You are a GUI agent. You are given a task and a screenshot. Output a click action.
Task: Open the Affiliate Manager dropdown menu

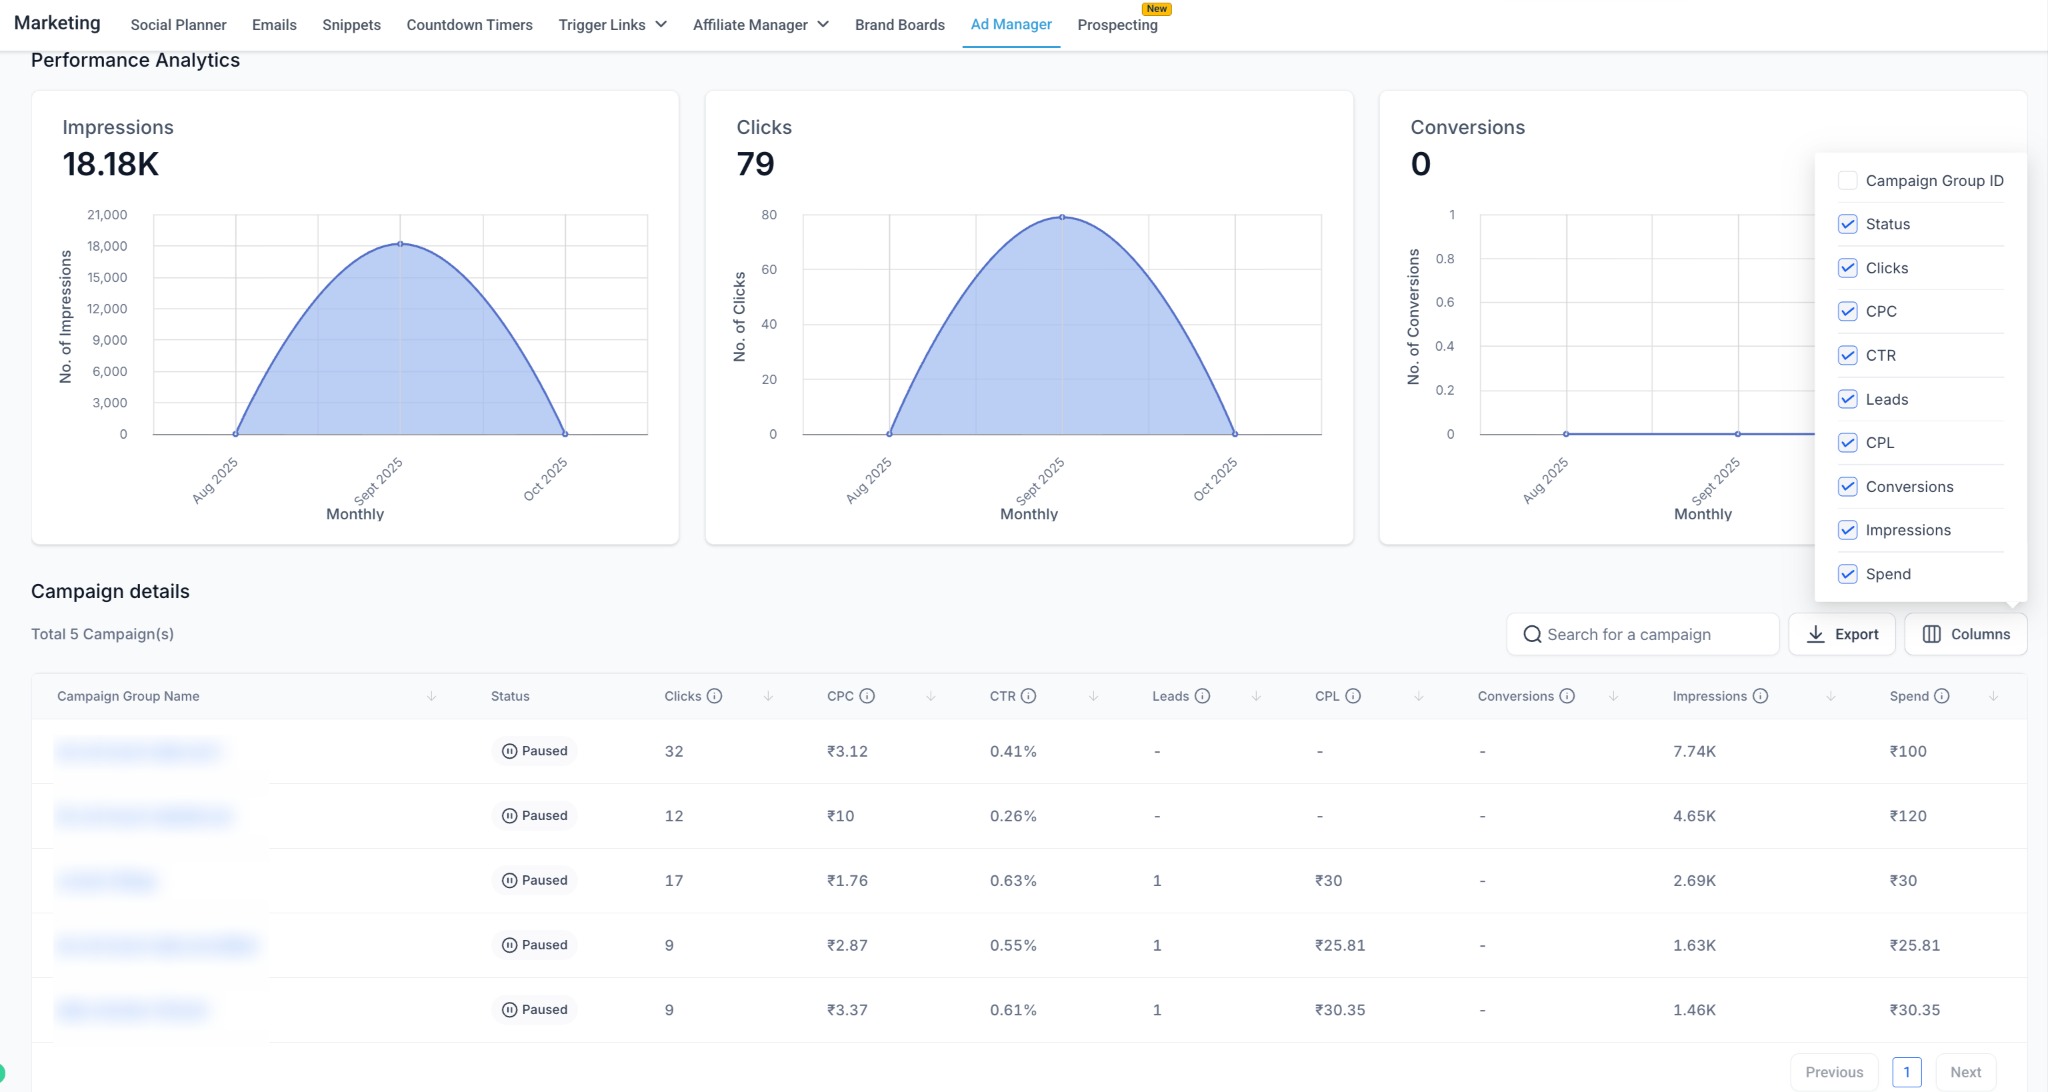pos(760,25)
